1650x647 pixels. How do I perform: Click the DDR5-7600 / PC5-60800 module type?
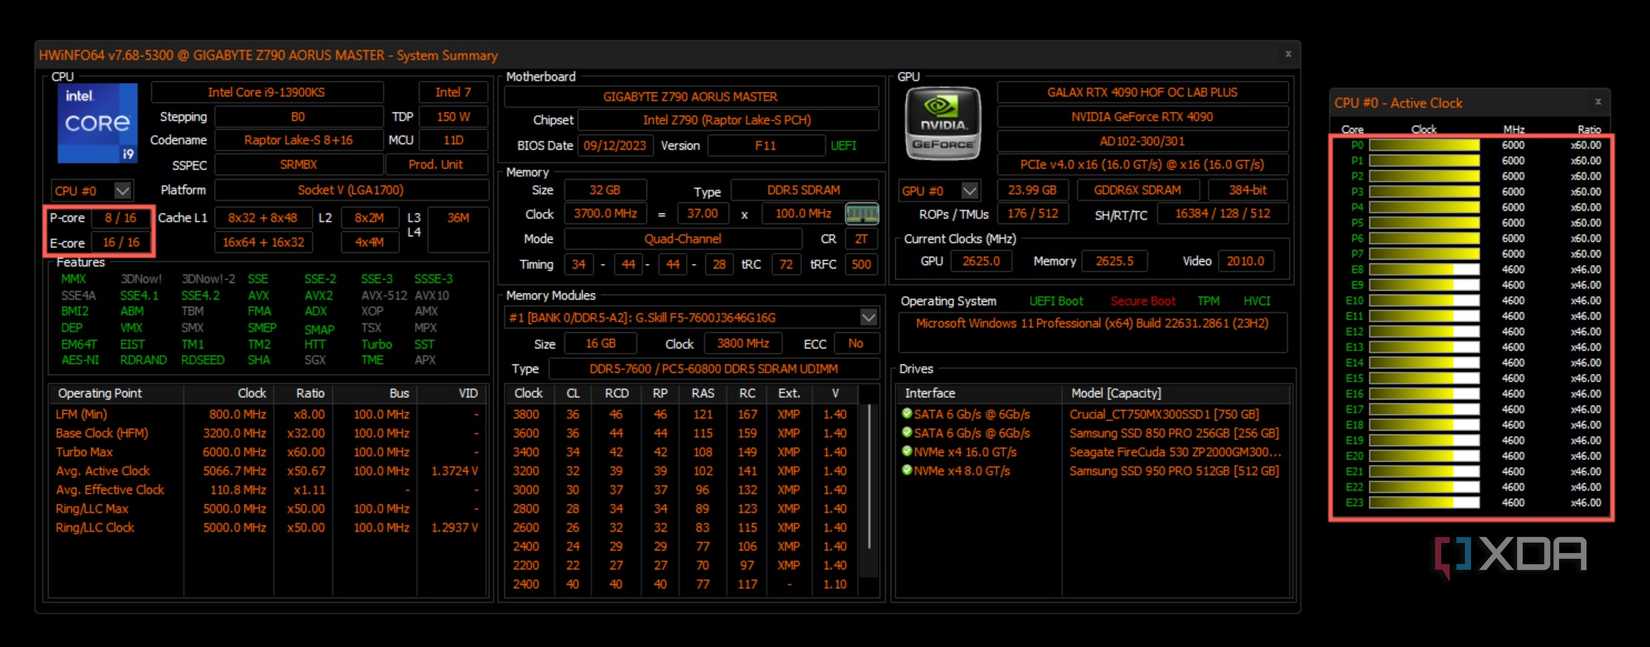pyautogui.click(x=714, y=369)
